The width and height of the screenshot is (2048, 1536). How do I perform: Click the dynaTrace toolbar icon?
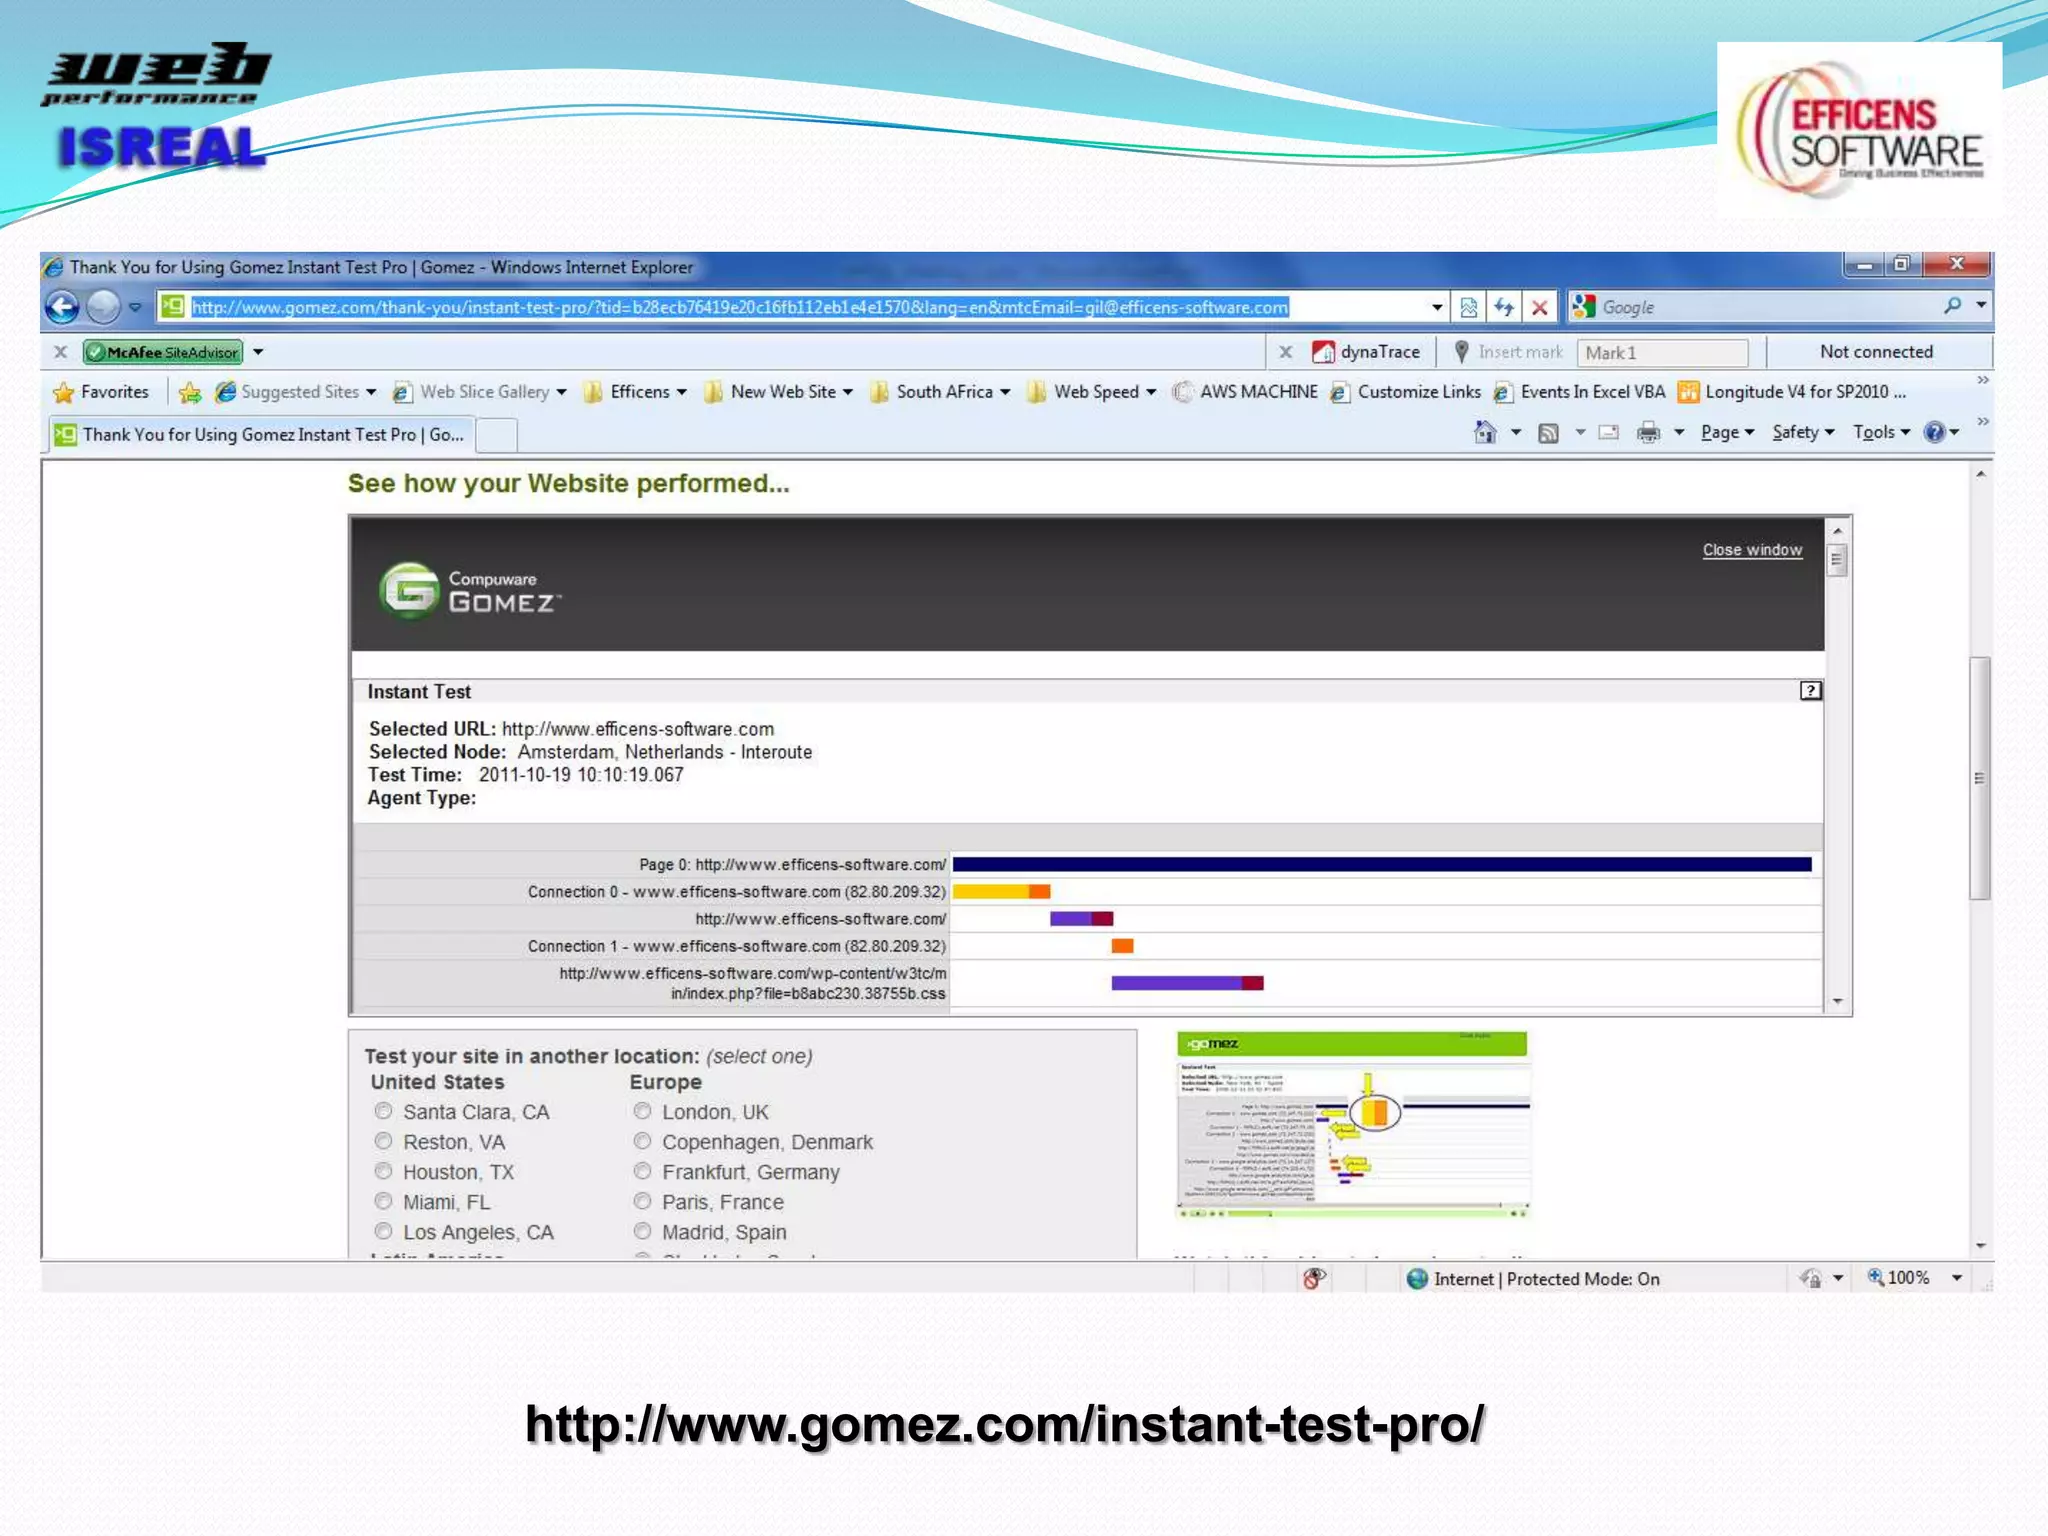1324,352
